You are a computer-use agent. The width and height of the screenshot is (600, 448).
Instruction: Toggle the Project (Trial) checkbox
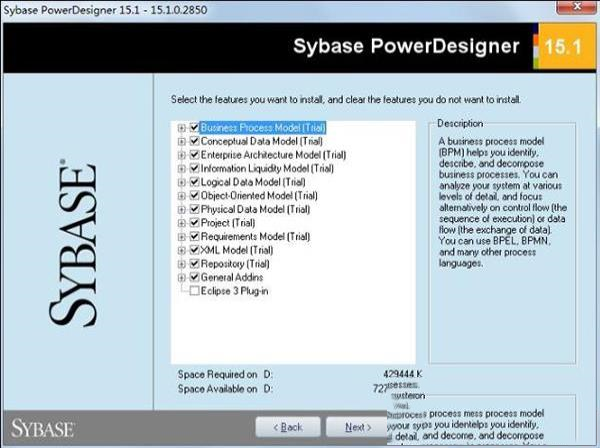(x=194, y=223)
